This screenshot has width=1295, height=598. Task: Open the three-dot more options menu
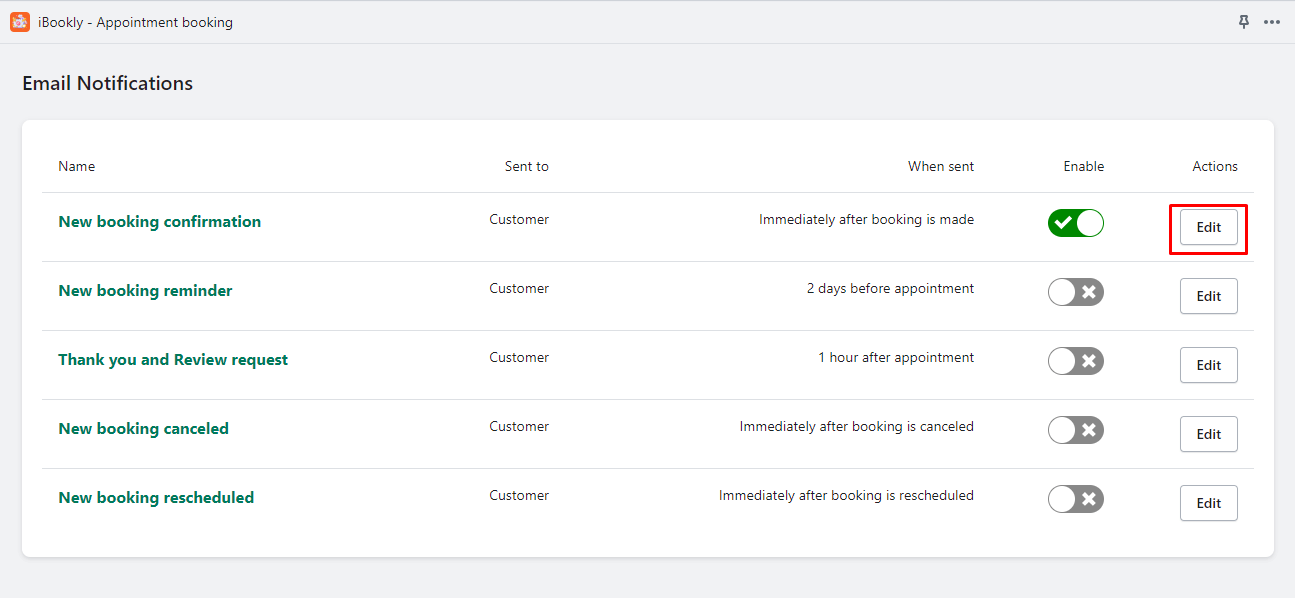point(1272,22)
